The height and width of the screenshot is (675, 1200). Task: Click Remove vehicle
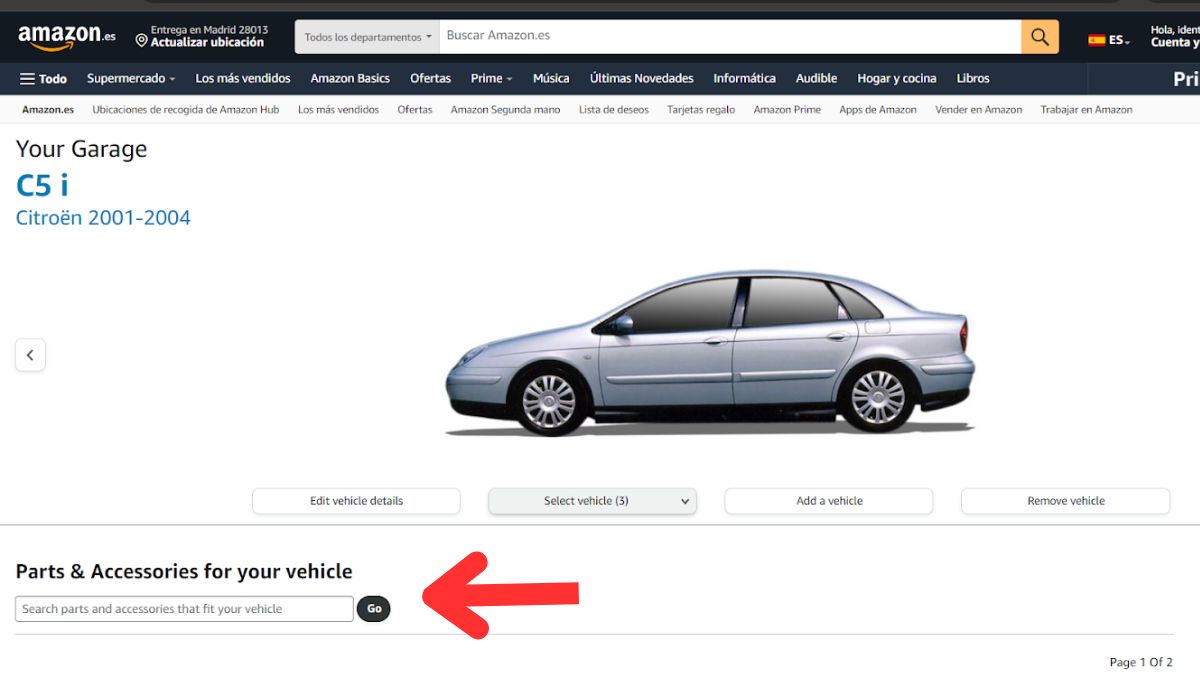pyautogui.click(x=1065, y=500)
